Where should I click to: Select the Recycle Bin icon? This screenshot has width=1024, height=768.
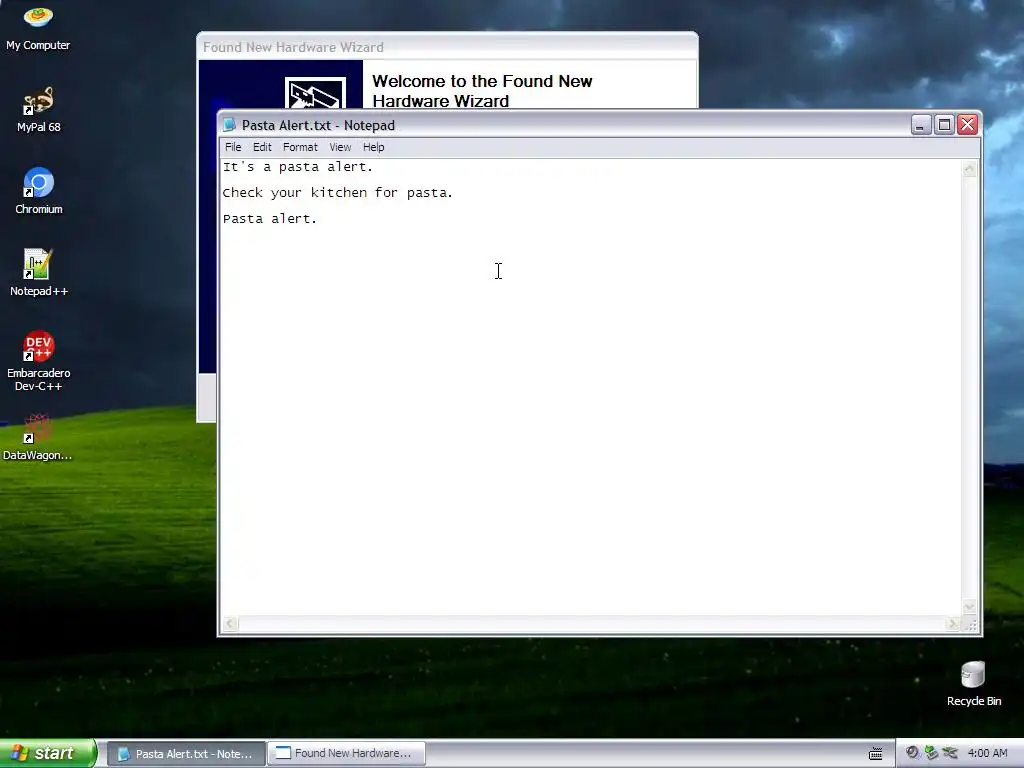[x=973, y=684]
